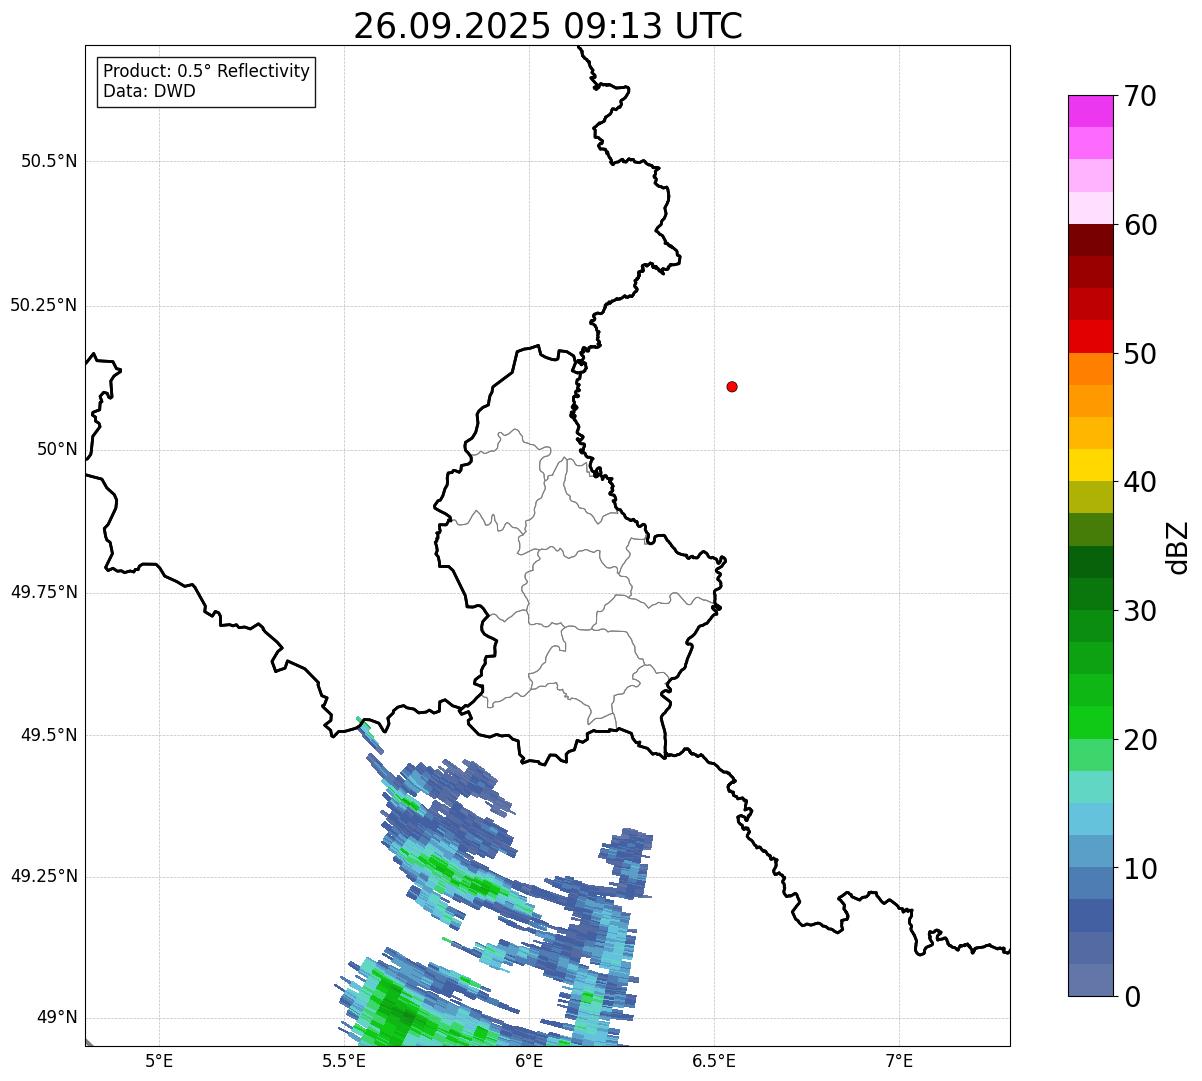The height and width of the screenshot is (1081, 1202).
Task: Click the 'Data: DWD' text line
Action: [x=149, y=91]
